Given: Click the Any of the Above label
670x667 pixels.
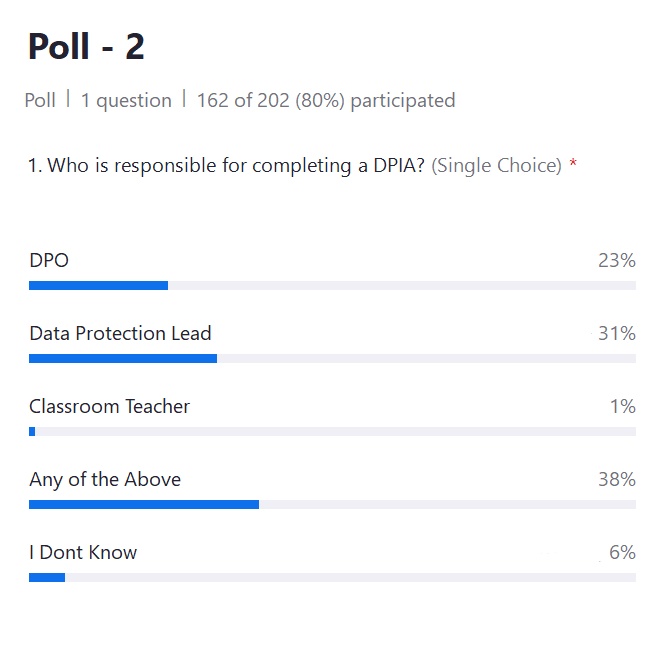Looking at the screenshot, I should [x=105, y=479].
